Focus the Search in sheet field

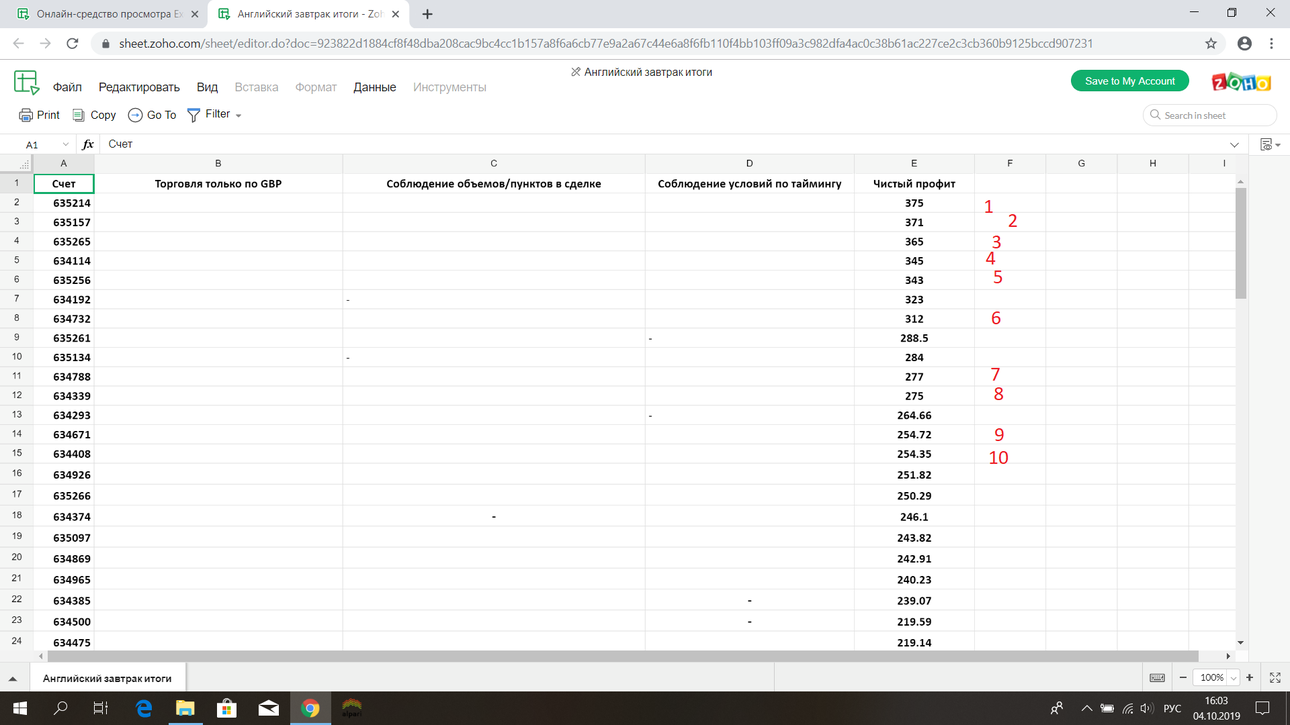point(1209,115)
